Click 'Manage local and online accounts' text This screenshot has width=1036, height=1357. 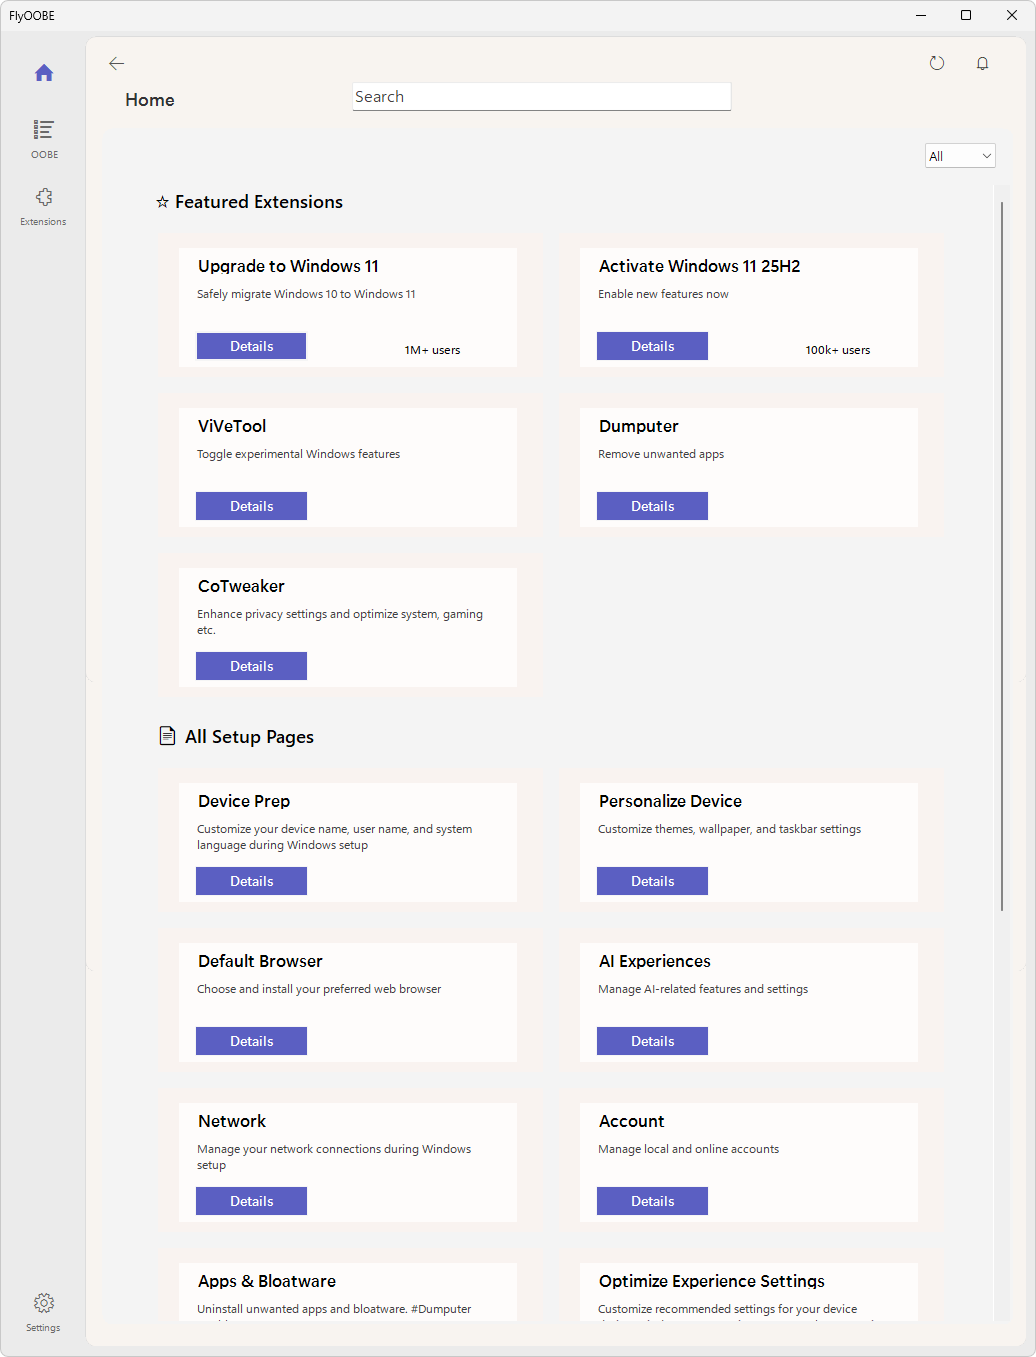[x=688, y=1149]
